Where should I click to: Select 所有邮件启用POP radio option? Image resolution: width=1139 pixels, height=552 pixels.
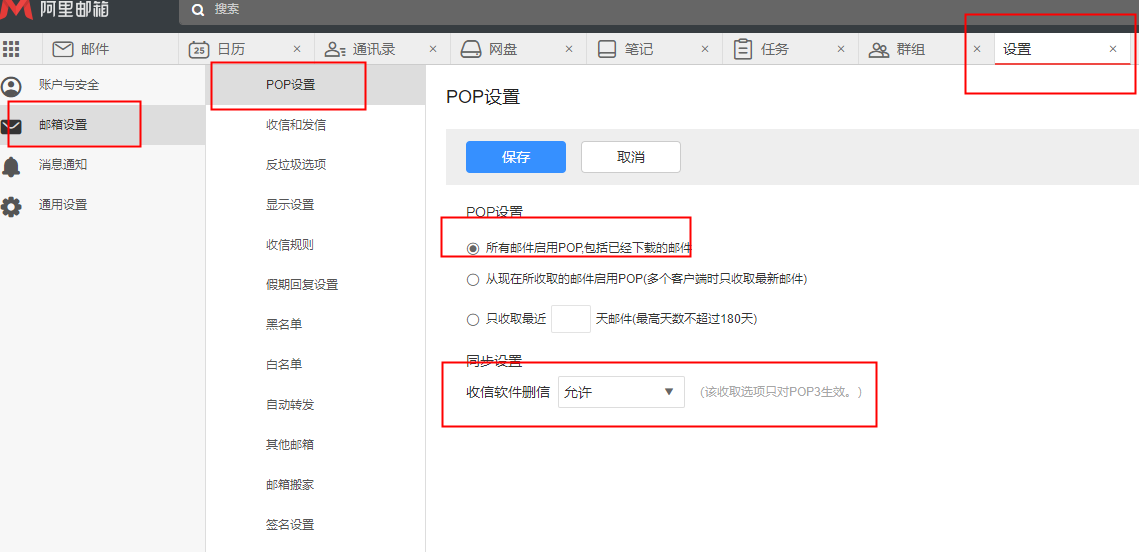click(x=473, y=248)
